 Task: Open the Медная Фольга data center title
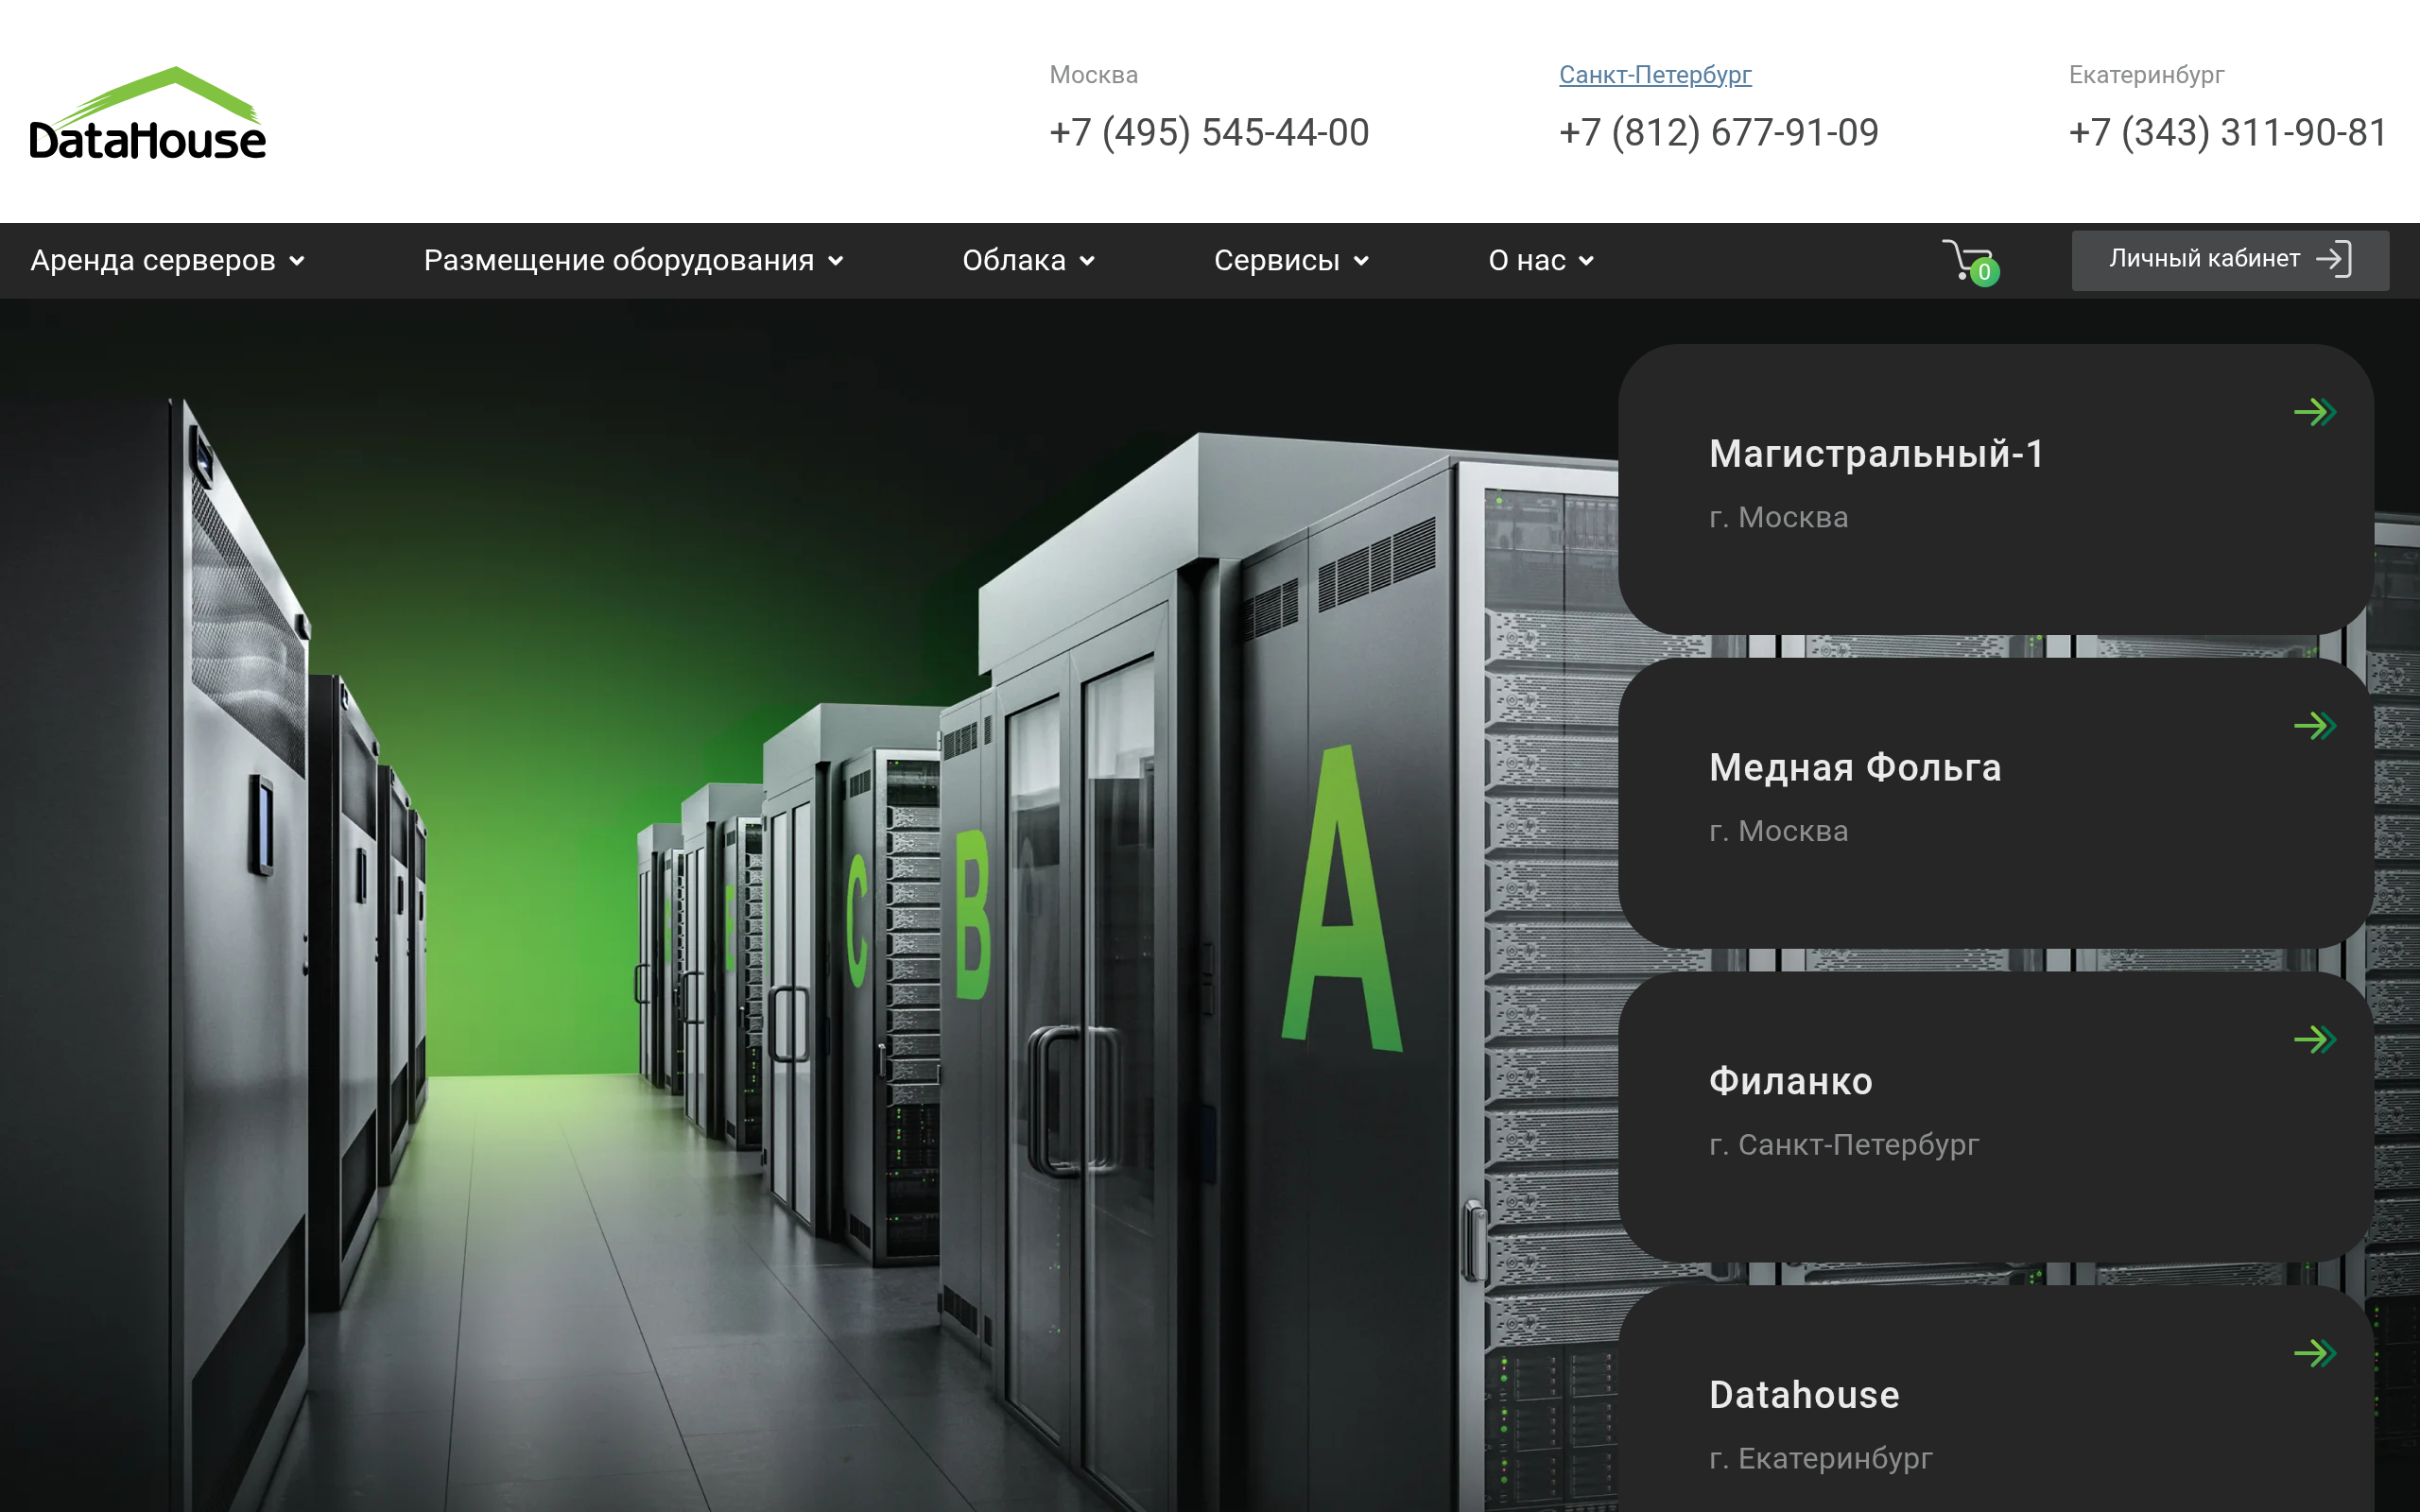1855,768
